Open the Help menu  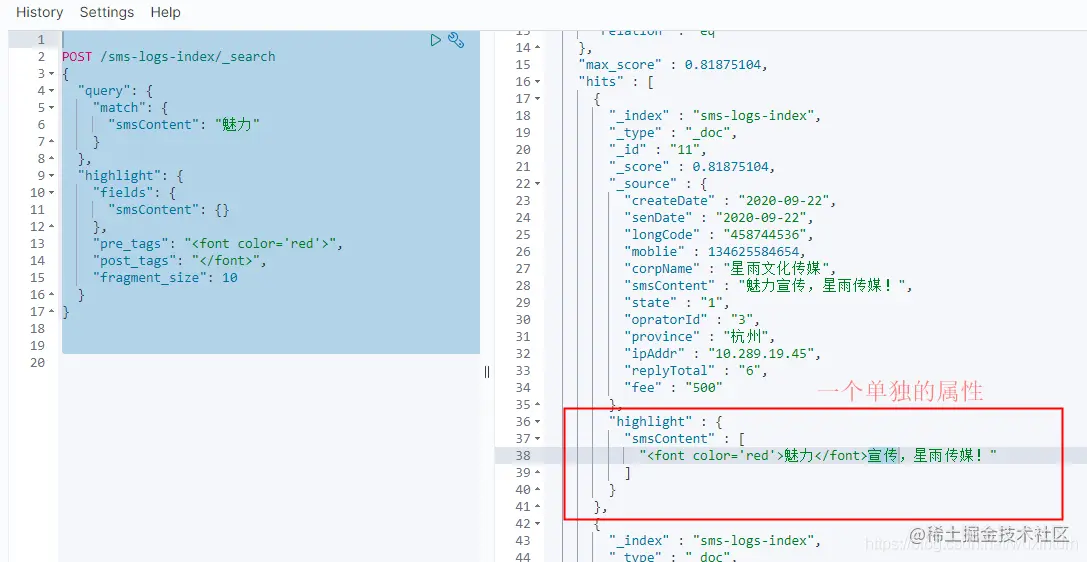pyautogui.click(x=166, y=12)
